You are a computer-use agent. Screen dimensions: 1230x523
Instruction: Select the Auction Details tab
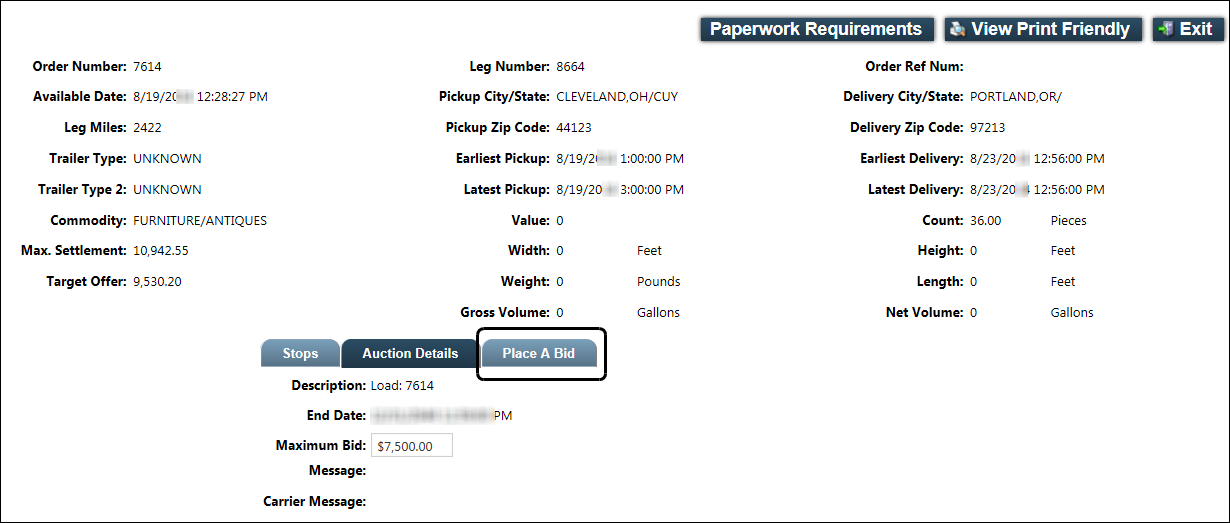tap(410, 353)
